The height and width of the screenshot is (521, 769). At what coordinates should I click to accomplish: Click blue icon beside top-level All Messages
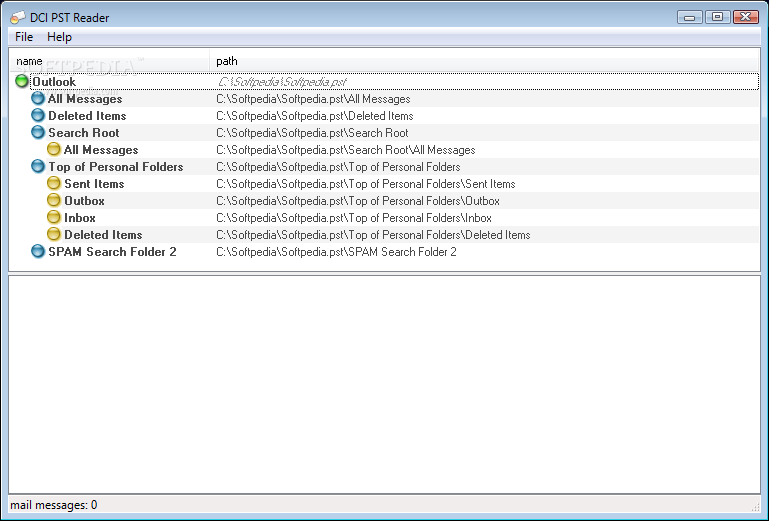[x=38, y=99]
